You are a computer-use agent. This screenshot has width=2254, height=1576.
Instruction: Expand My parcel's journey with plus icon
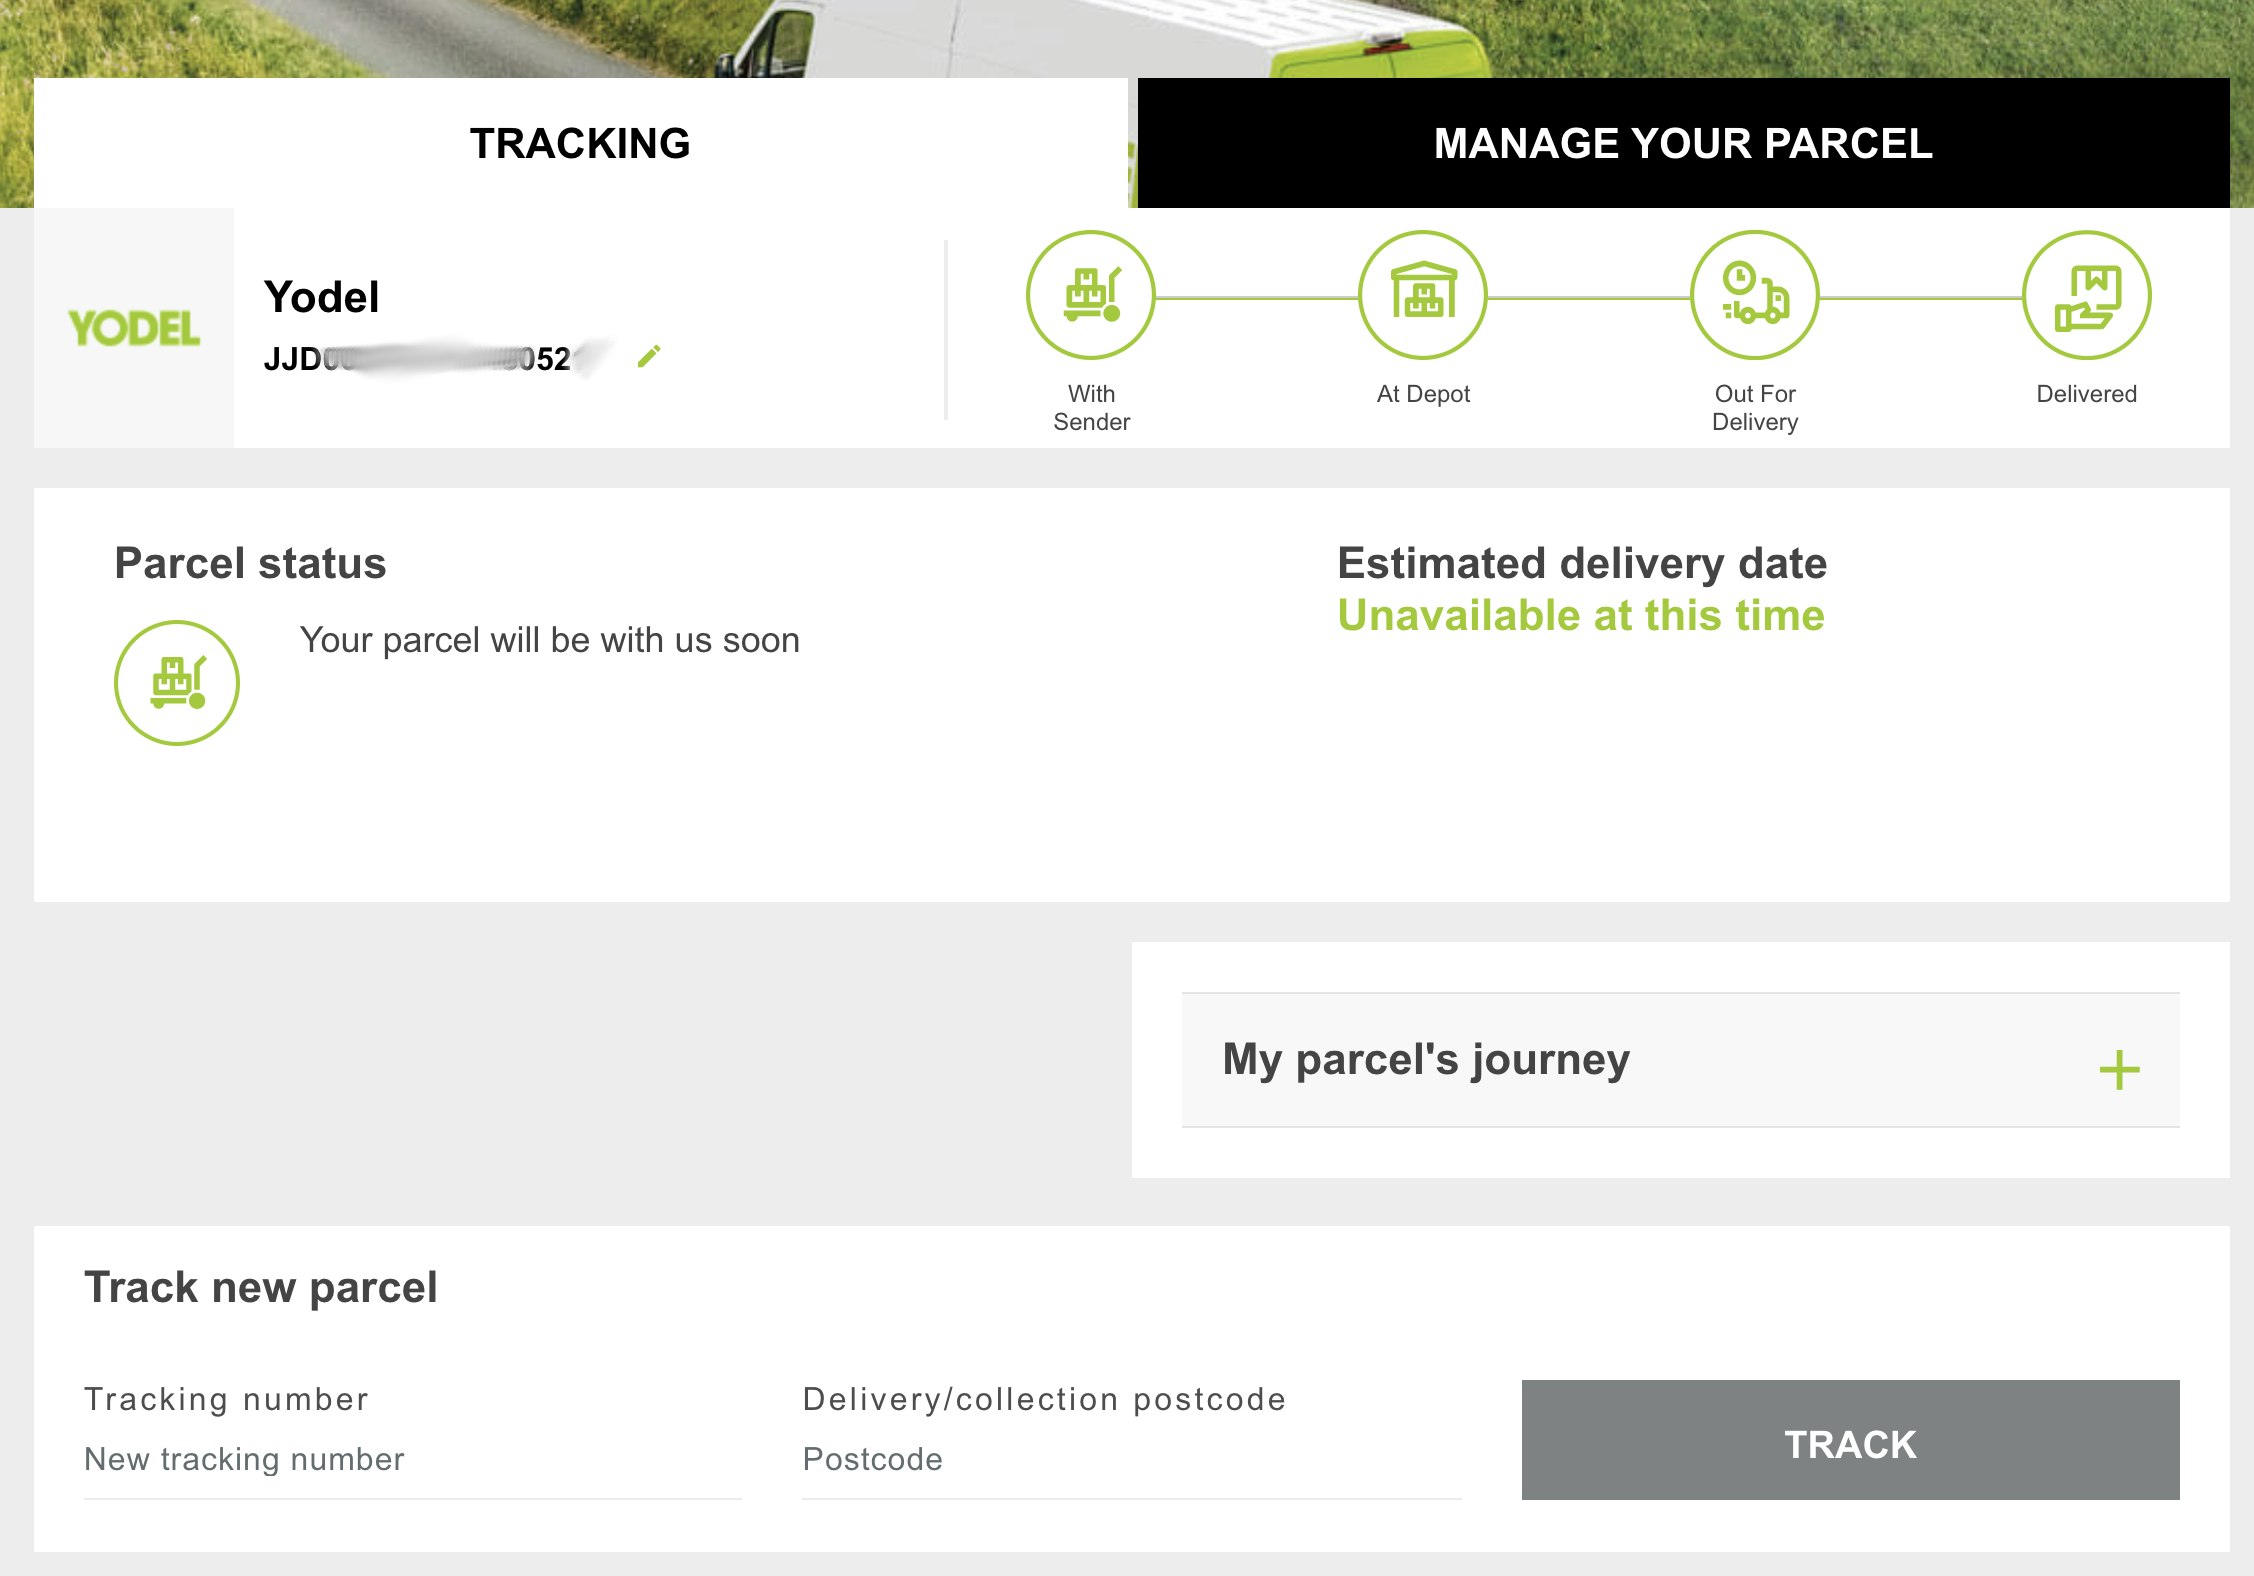(x=2118, y=1070)
